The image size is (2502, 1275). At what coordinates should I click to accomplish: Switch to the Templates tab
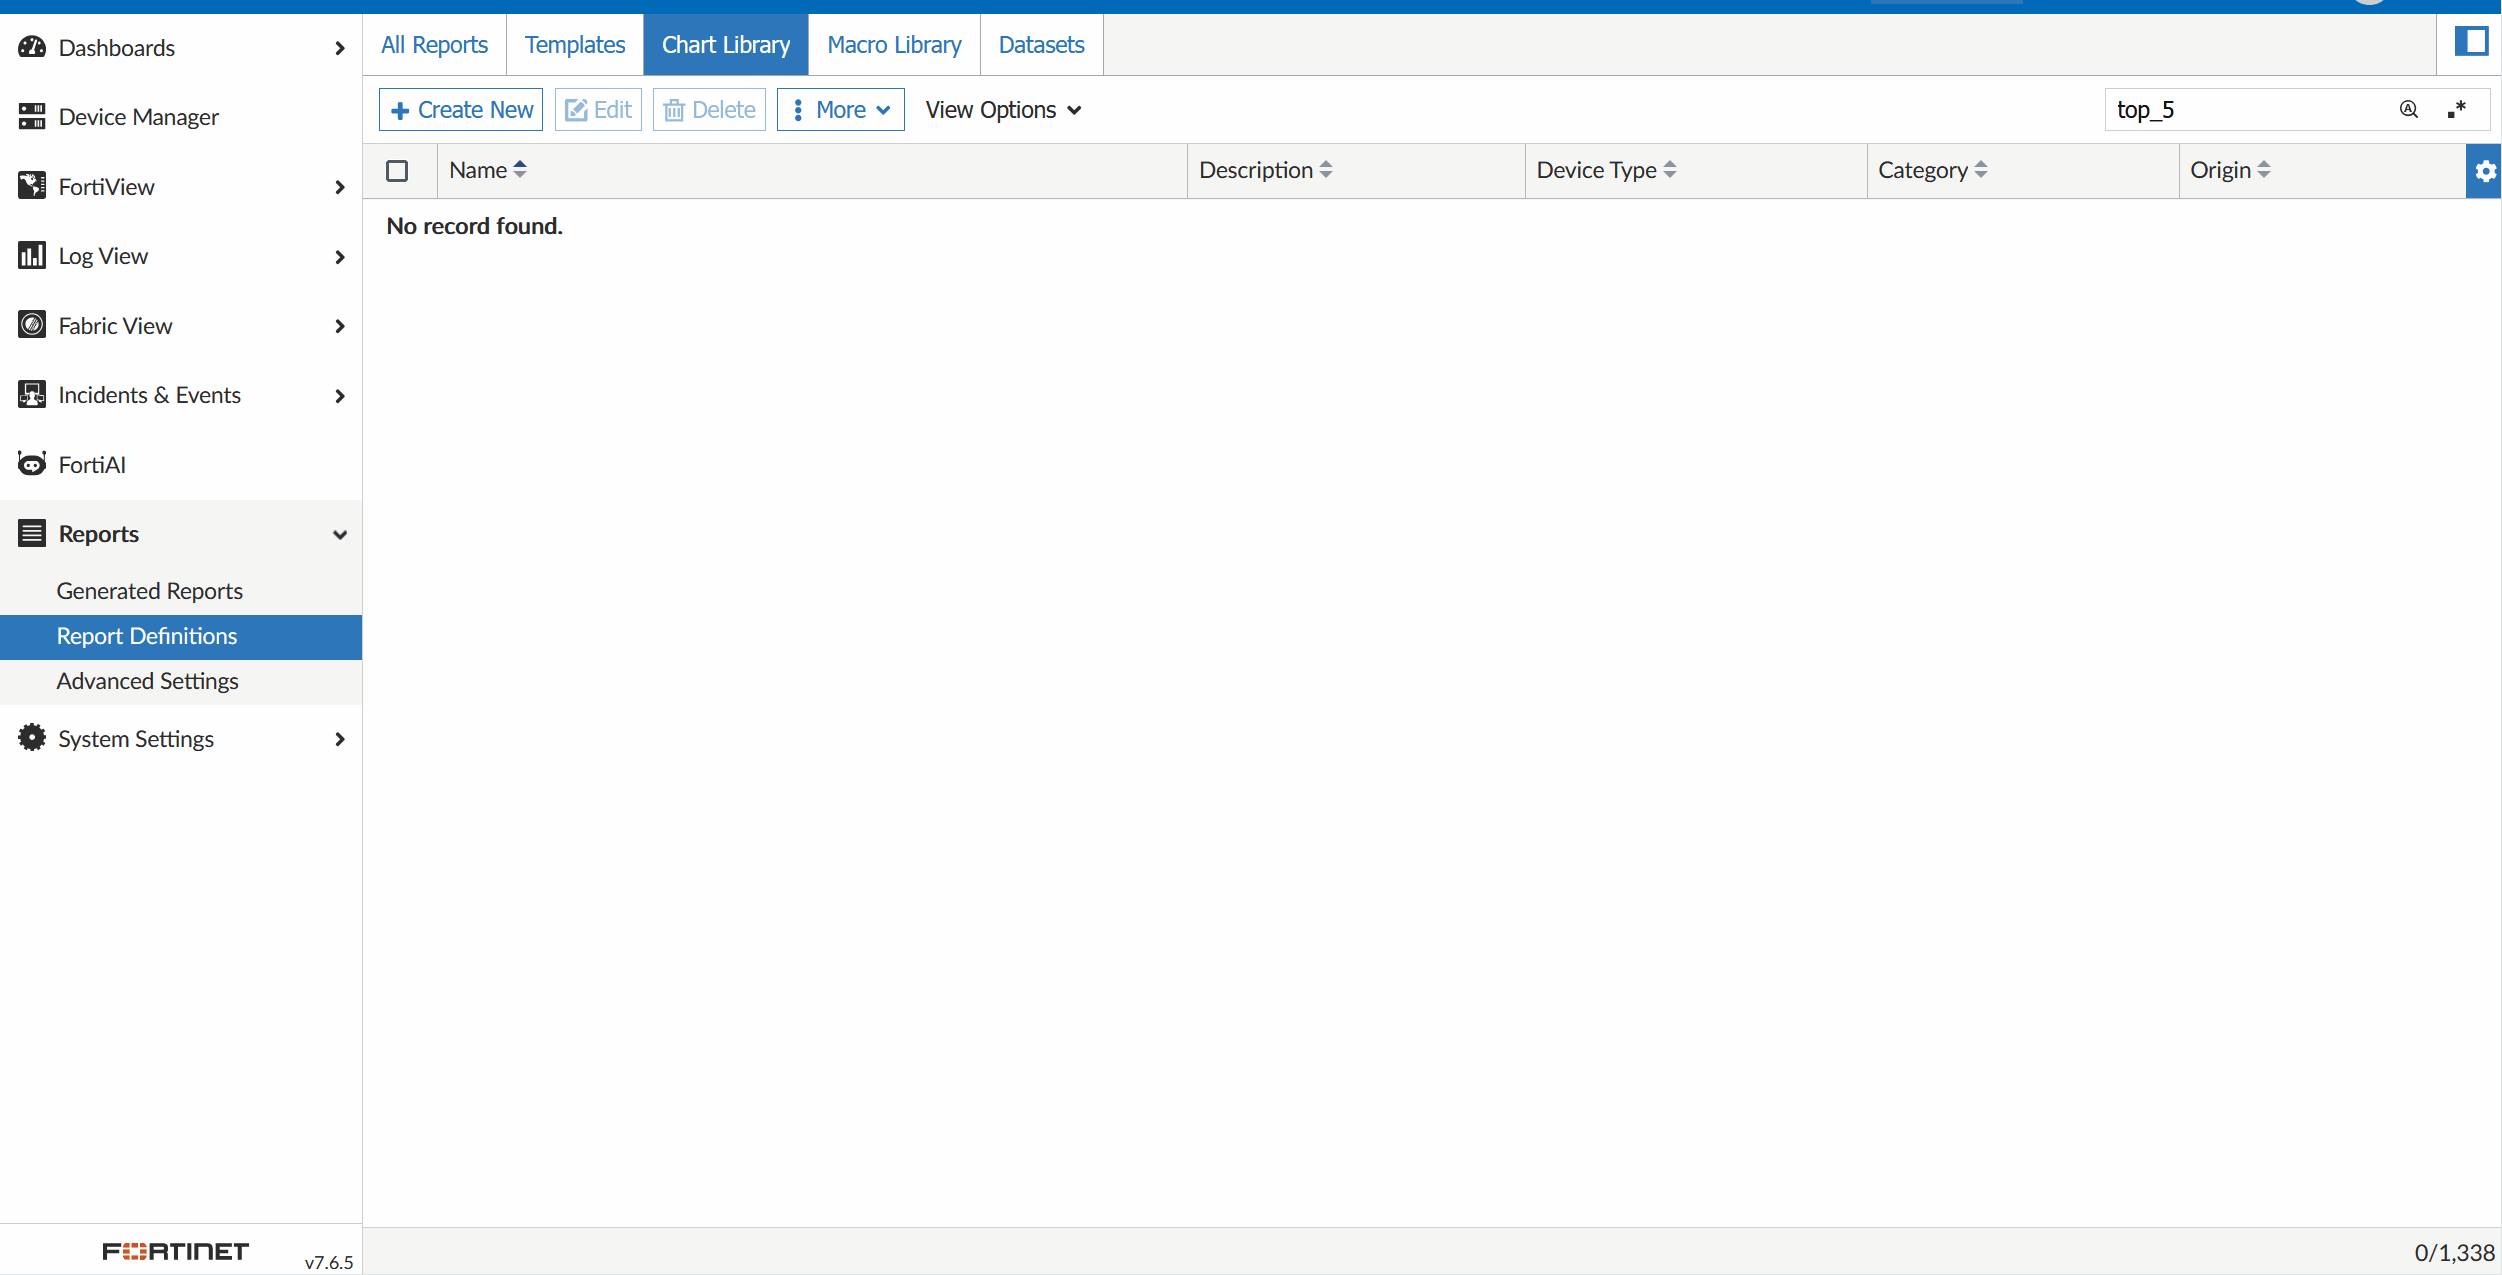click(x=575, y=45)
